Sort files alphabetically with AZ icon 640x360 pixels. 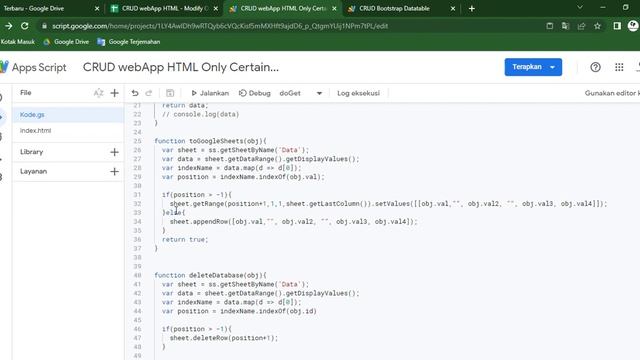(x=98, y=93)
